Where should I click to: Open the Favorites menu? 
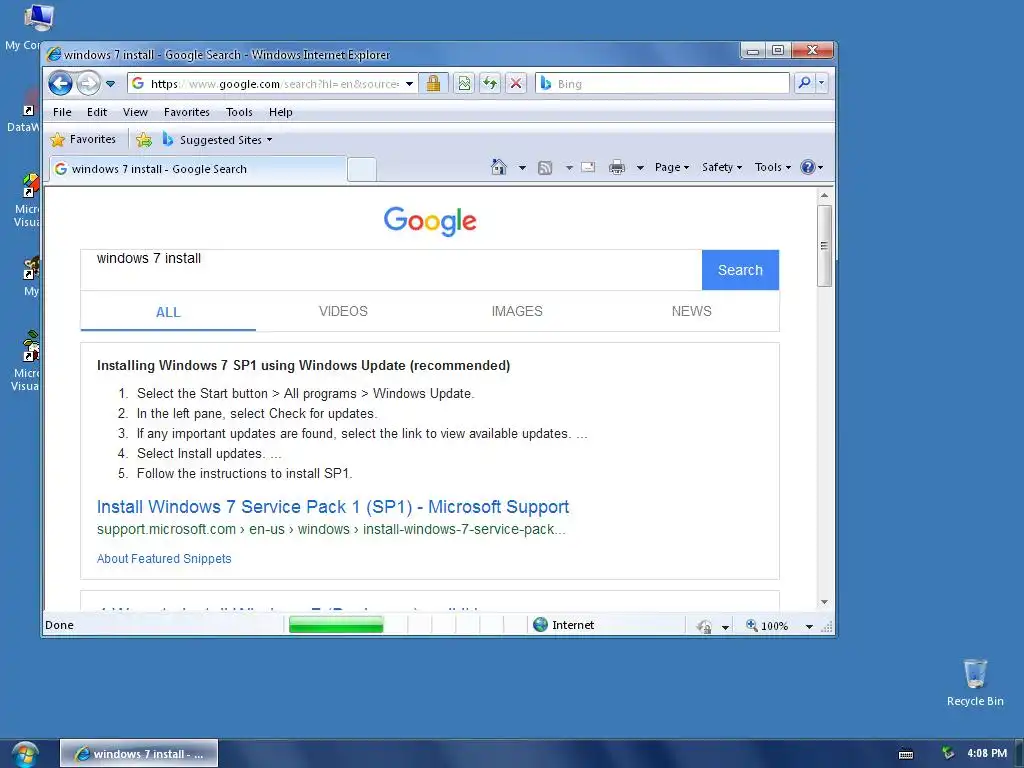187,112
